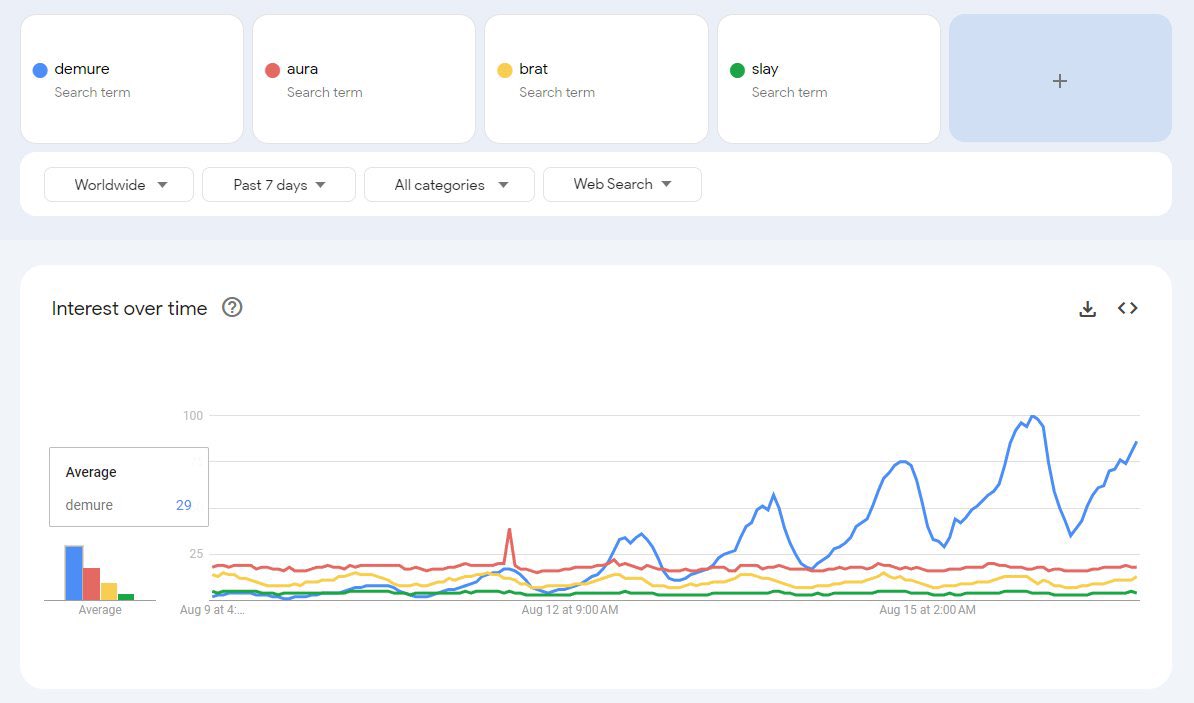The width and height of the screenshot is (1194, 703).
Task: Click the Aug 12 at 9:00 AM axis label
Action: pyautogui.click(x=570, y=610)
